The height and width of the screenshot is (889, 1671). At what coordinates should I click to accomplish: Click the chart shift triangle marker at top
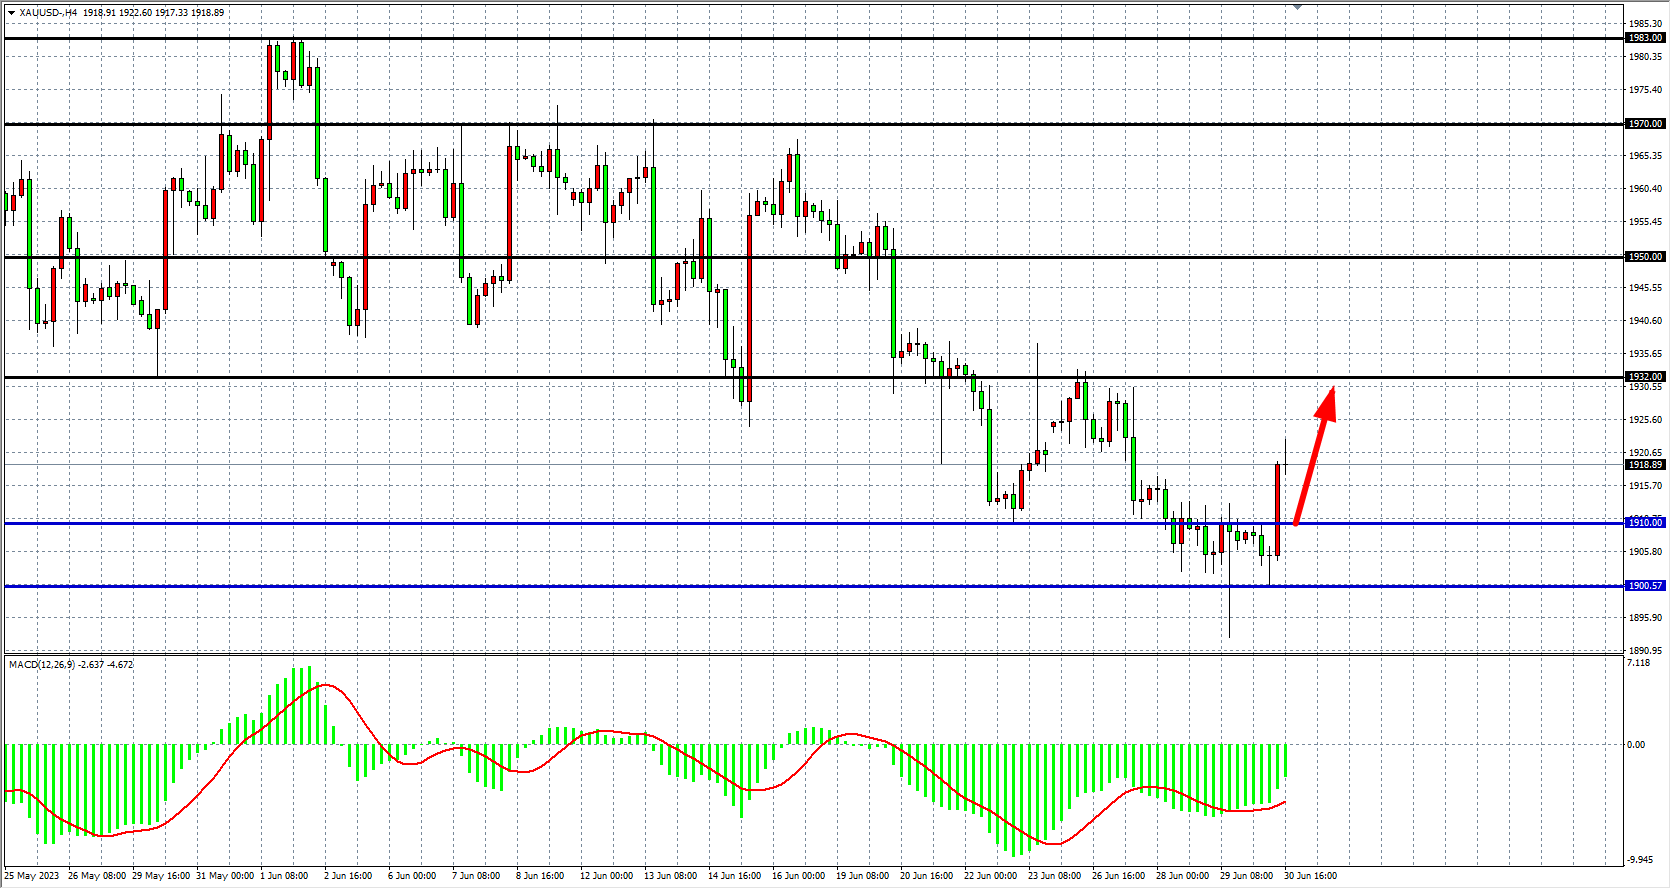point(1297,7)
